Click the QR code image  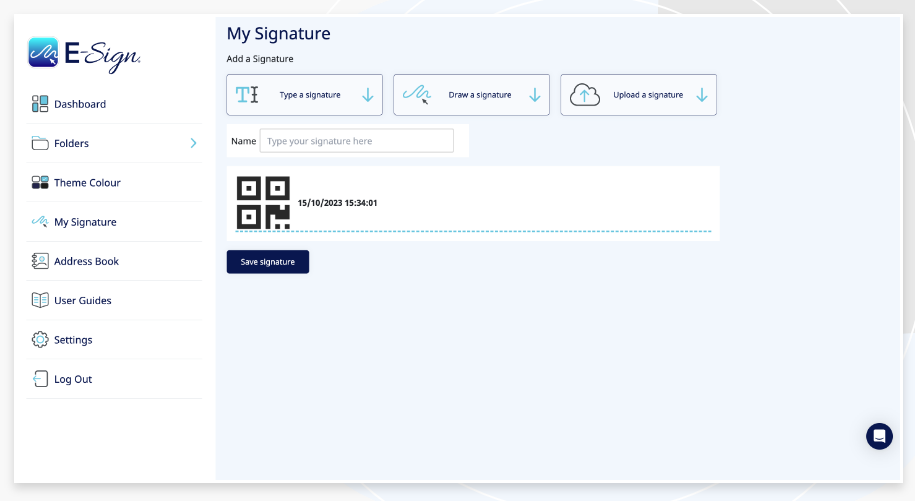[x=263, y=202]
